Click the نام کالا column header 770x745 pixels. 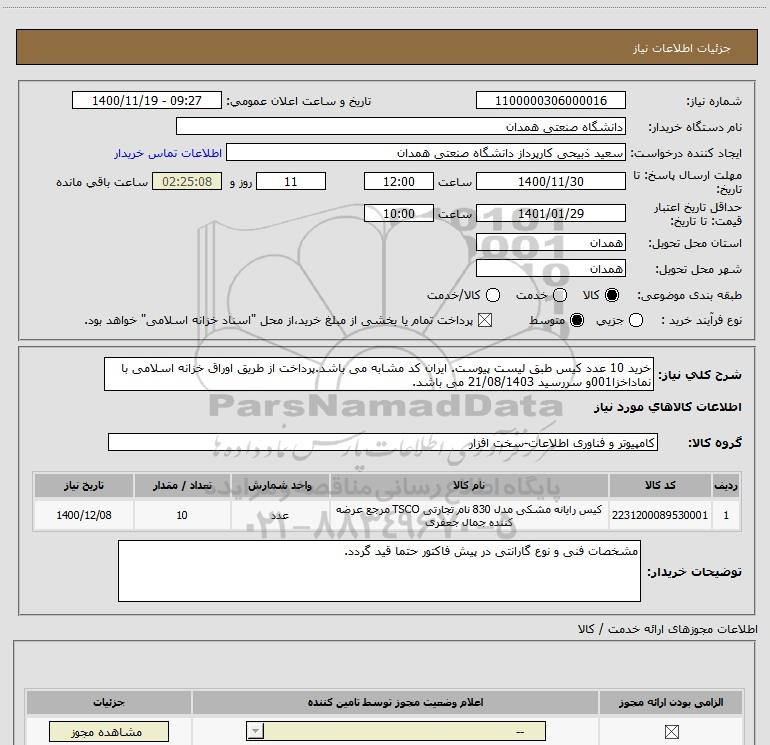(x=468, y=485)
